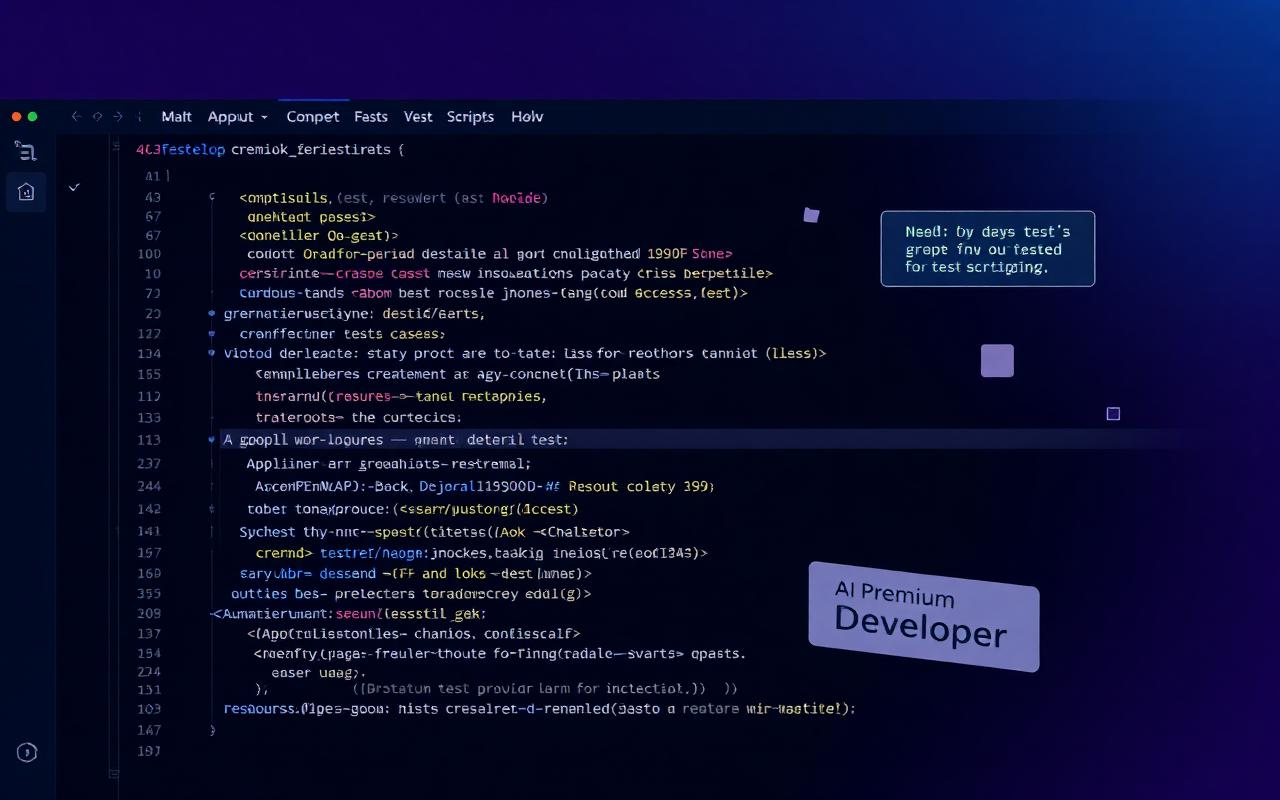Go back with the left arrow icon
The width and height of the screenshot is (1280, 800).
click(x=76, y=117)
